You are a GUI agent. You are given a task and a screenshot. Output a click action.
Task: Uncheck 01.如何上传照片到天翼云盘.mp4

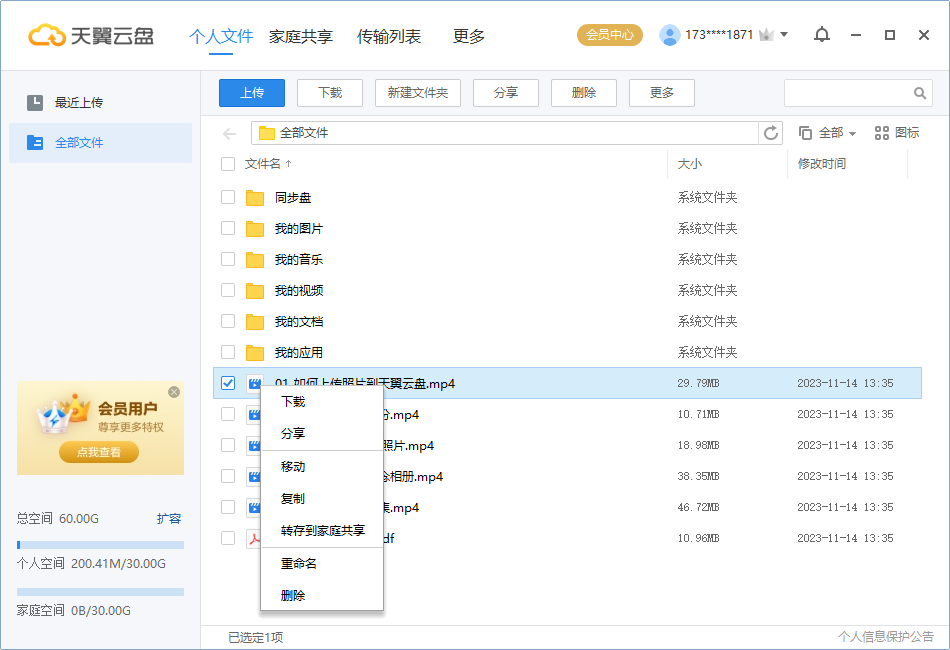pos(227,383)
